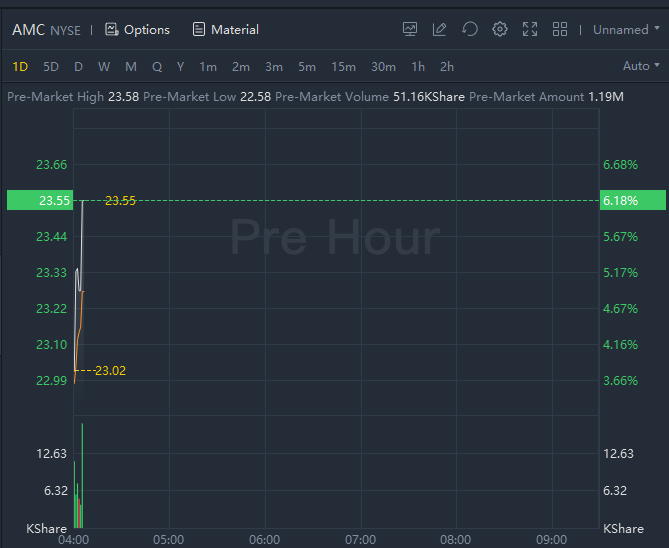Activate the drawing pencil tool
This screenshot has height=548, width=669.
tap(440, 30)
